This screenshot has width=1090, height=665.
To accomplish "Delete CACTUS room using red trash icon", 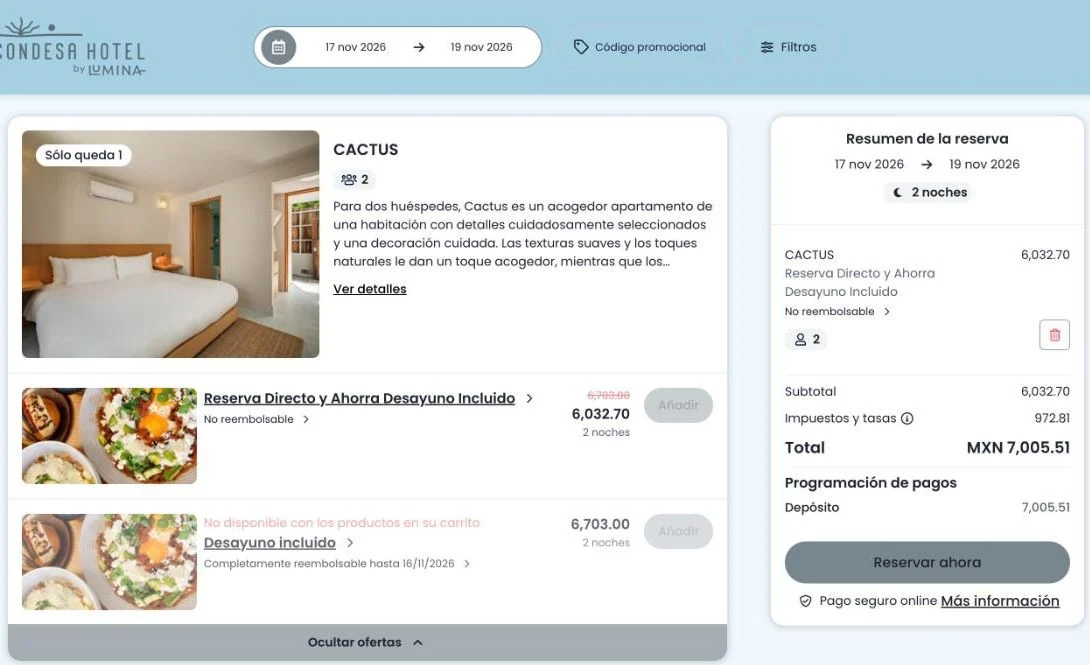I will point(1054,335).
